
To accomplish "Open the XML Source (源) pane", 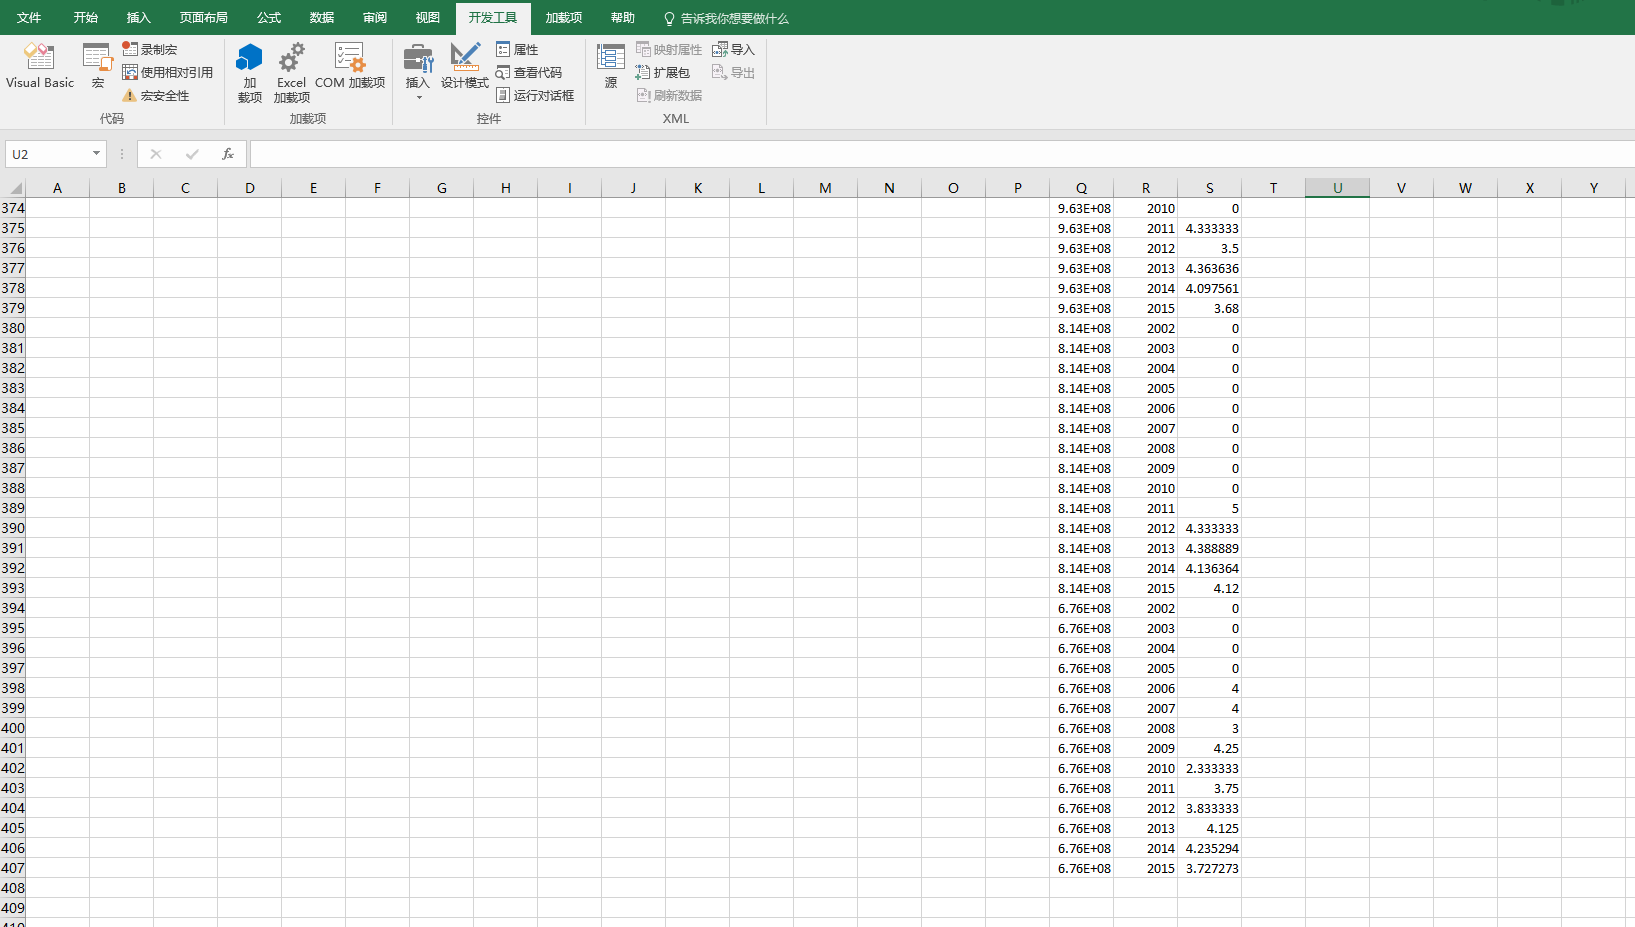I will pyautogui.click(x=611, y=66).
